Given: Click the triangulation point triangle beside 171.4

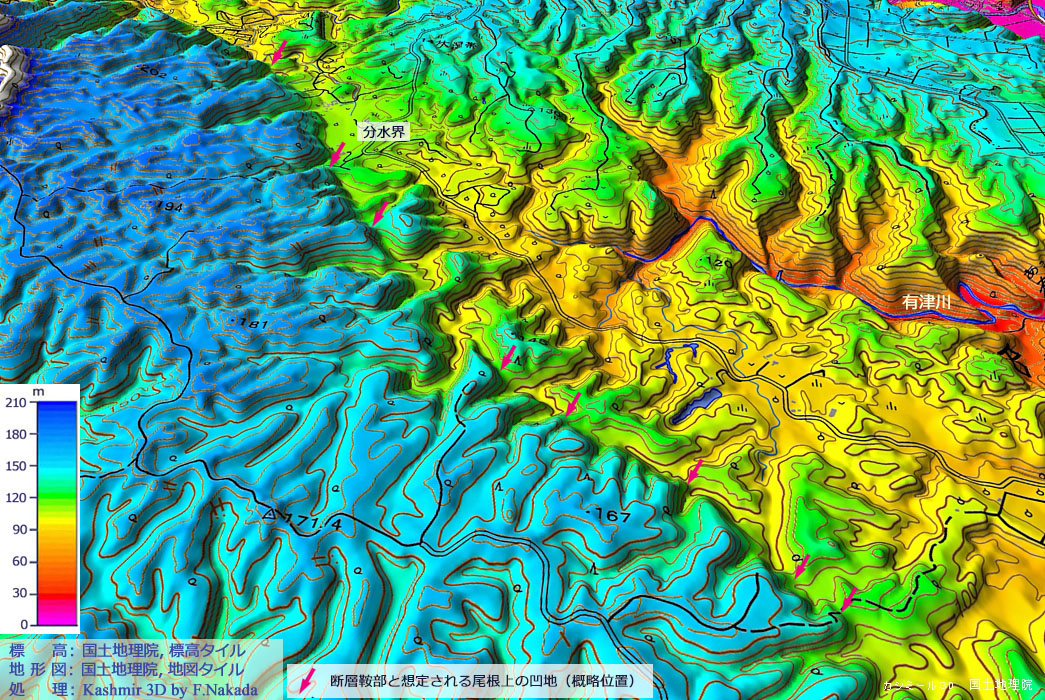Looking at the screenshot, I should click(x=269, y=515).
